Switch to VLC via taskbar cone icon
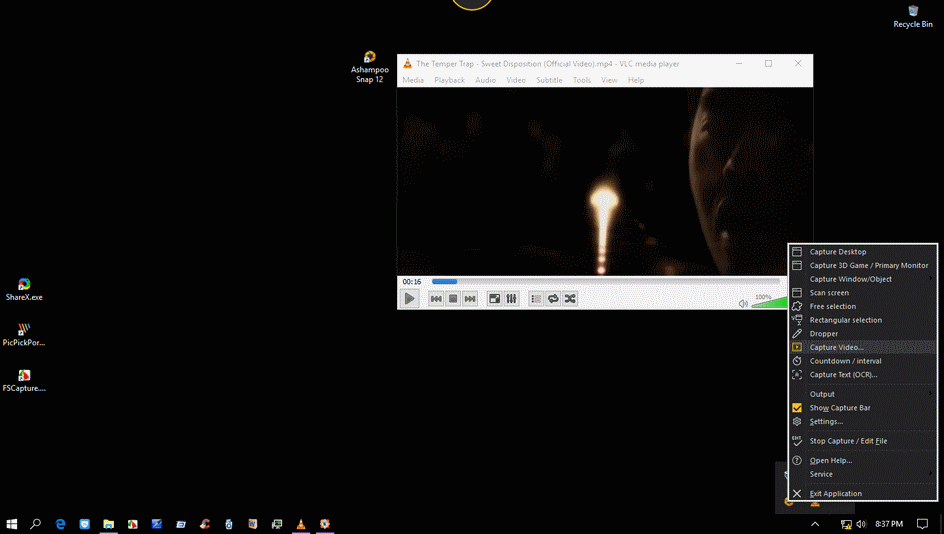Screen dimensions: 944x534 301,524
